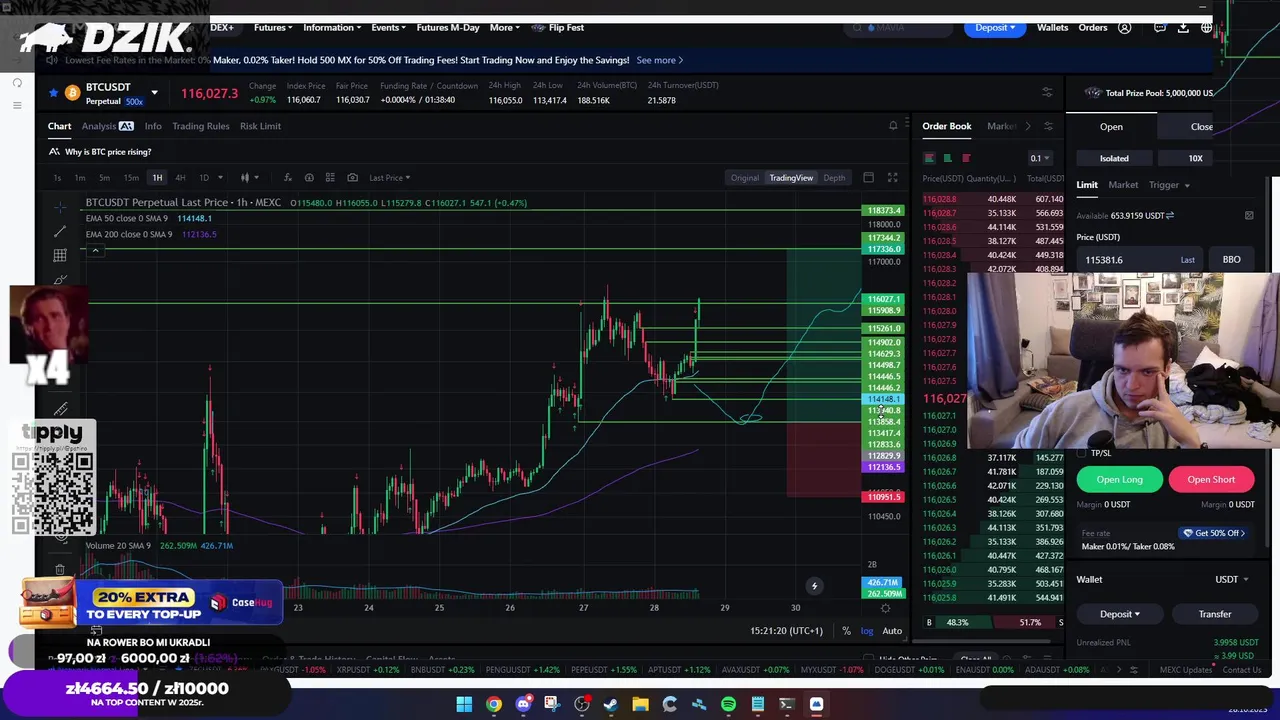Viewport: 1280px width, 720px height.
Task: Open the Last Price source dropdown
Action: (x=389, y=178)
